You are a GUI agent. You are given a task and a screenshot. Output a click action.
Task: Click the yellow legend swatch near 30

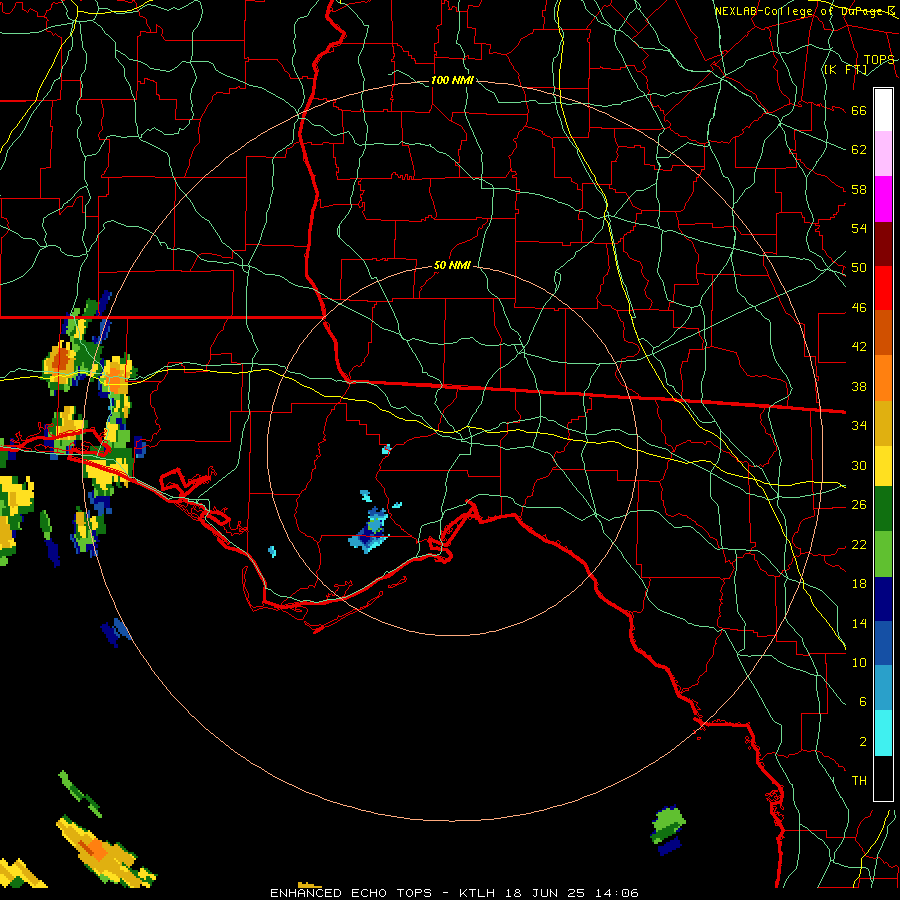pos(883,465)
